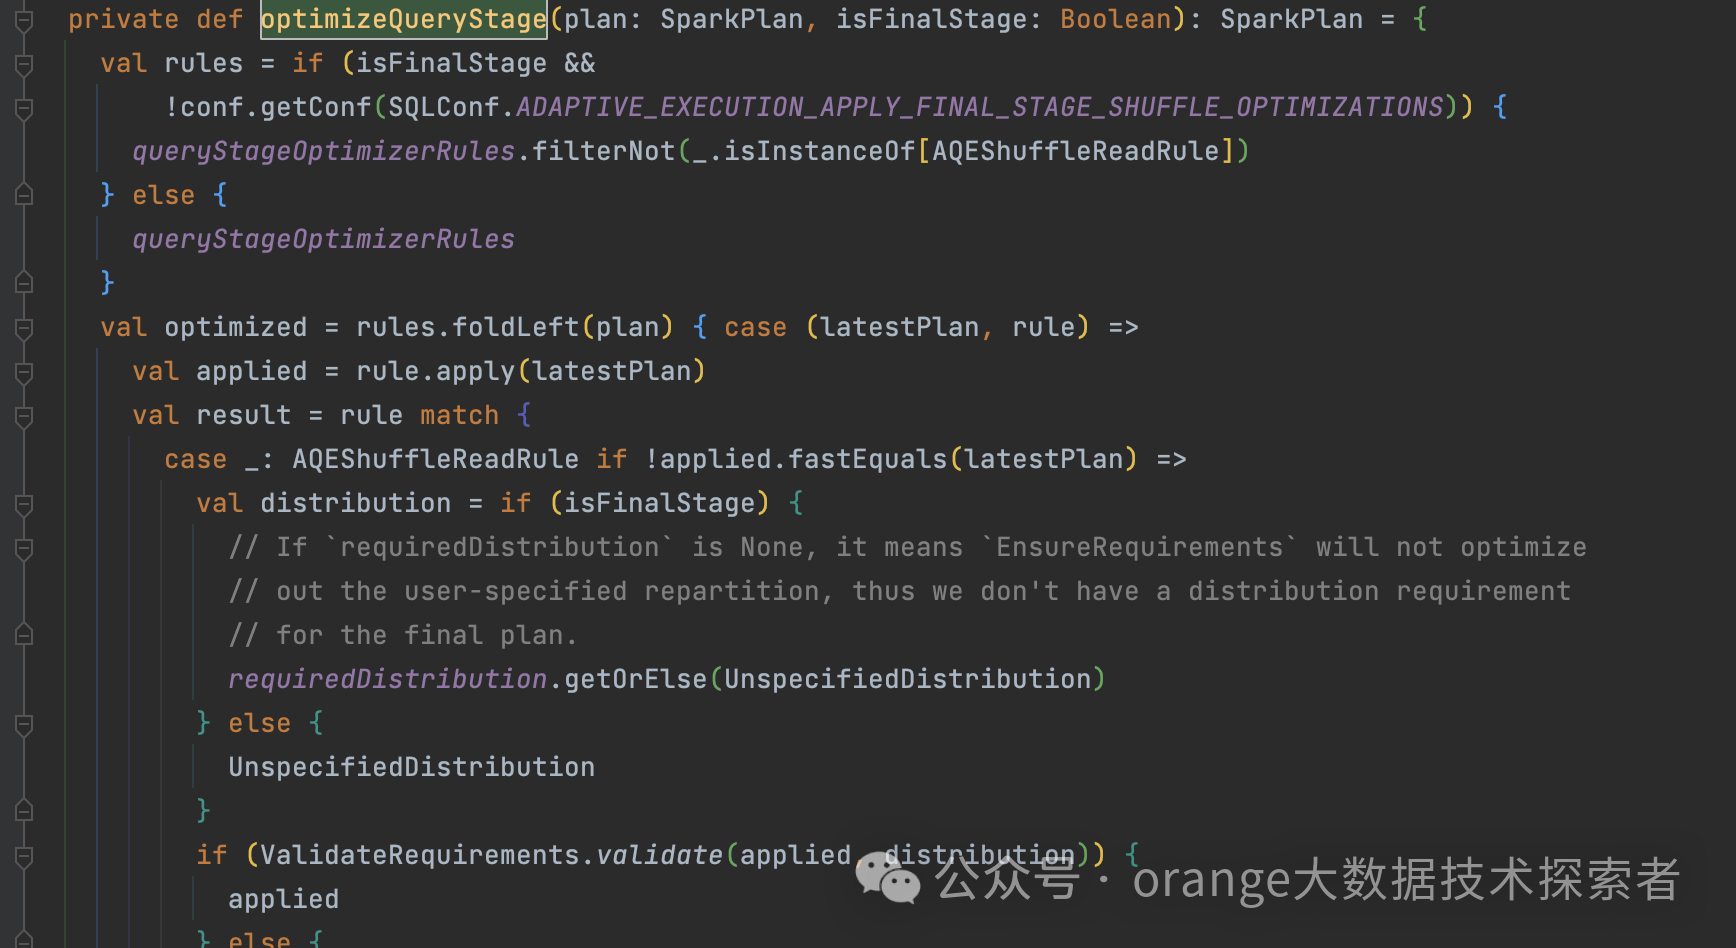This screenshot has width=1736, height=948.
Task: Click 'queryStageOptimizerRules' in the else branch
Action: 324,239
